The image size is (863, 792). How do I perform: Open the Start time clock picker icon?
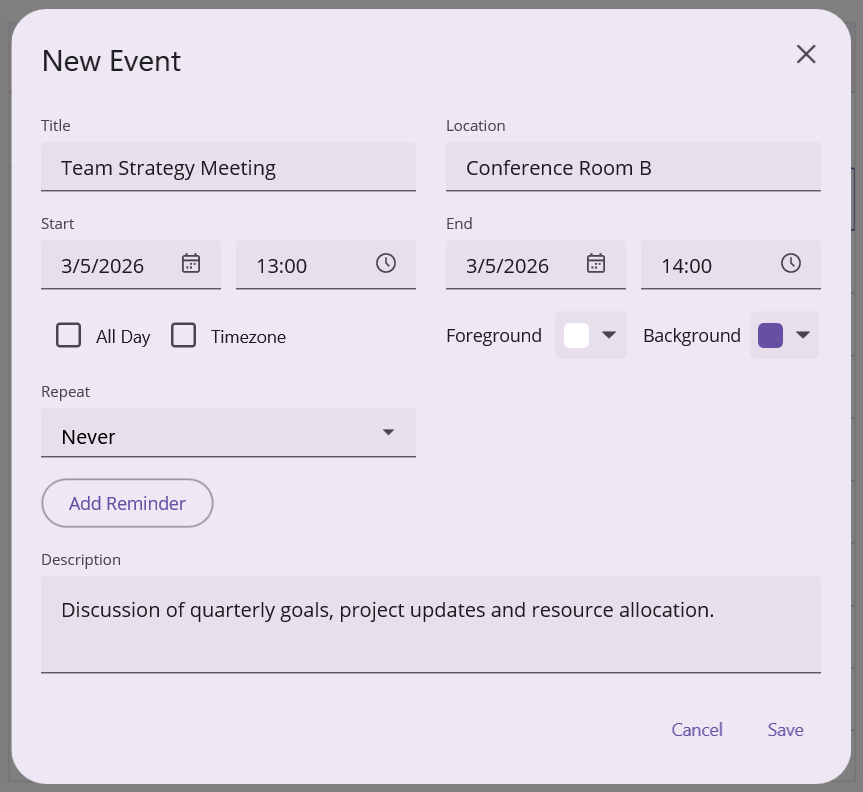386,263
